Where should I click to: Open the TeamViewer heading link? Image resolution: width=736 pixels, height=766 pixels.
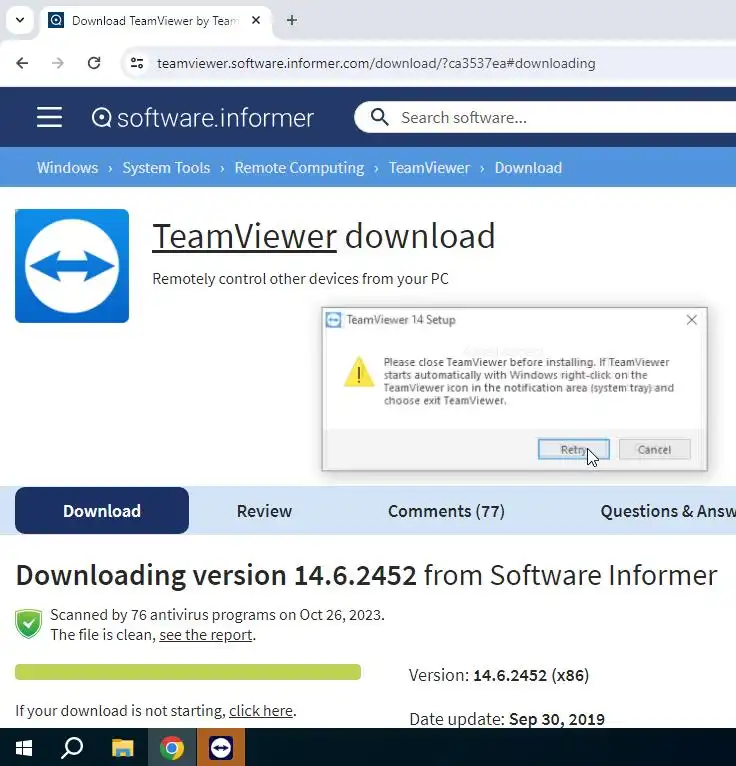(x=244, y=236)
